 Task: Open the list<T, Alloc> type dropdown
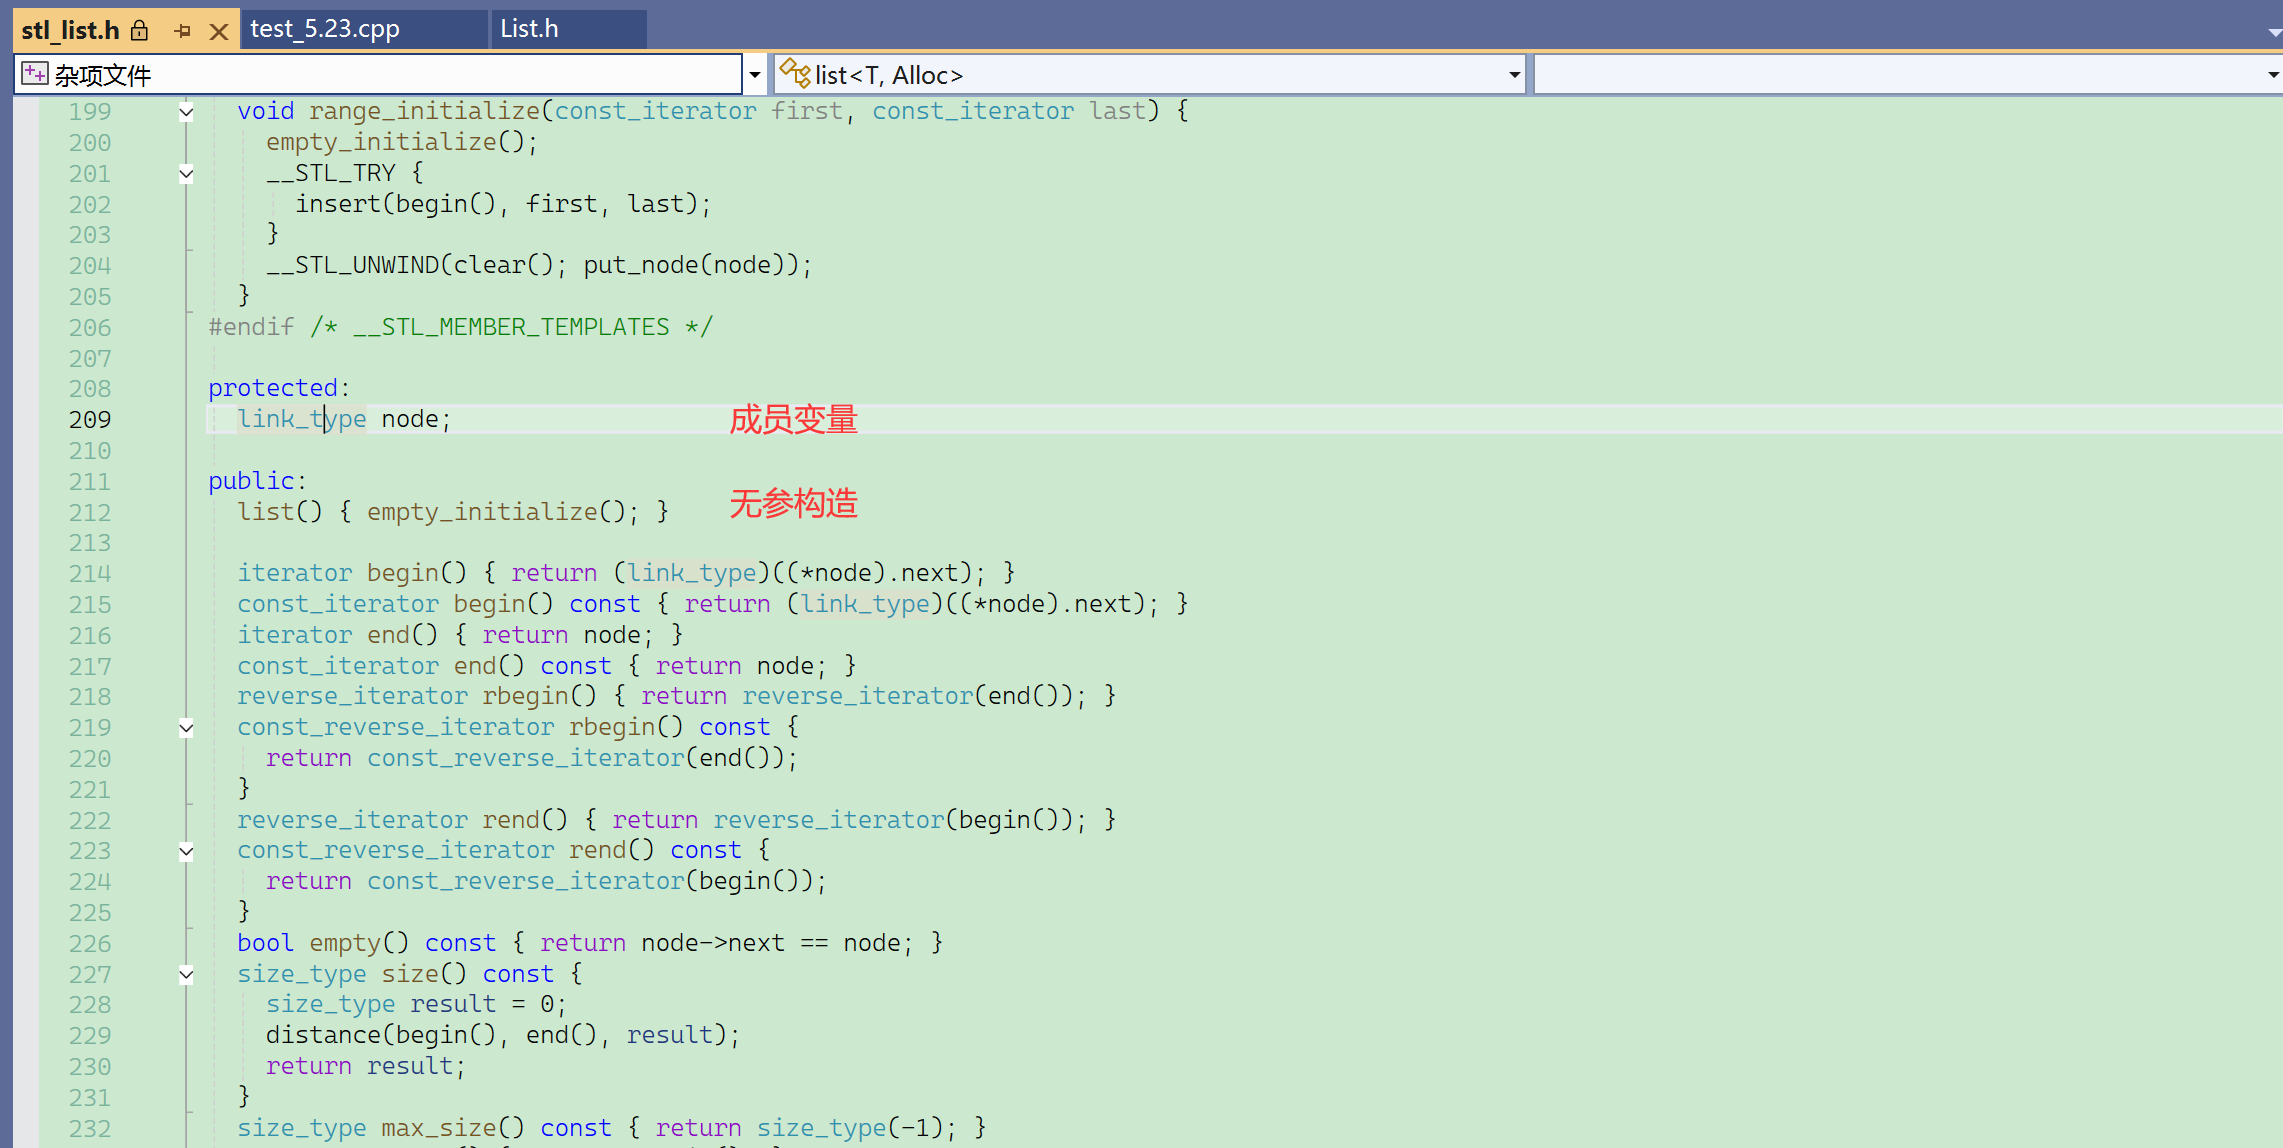pos(1515,75)
